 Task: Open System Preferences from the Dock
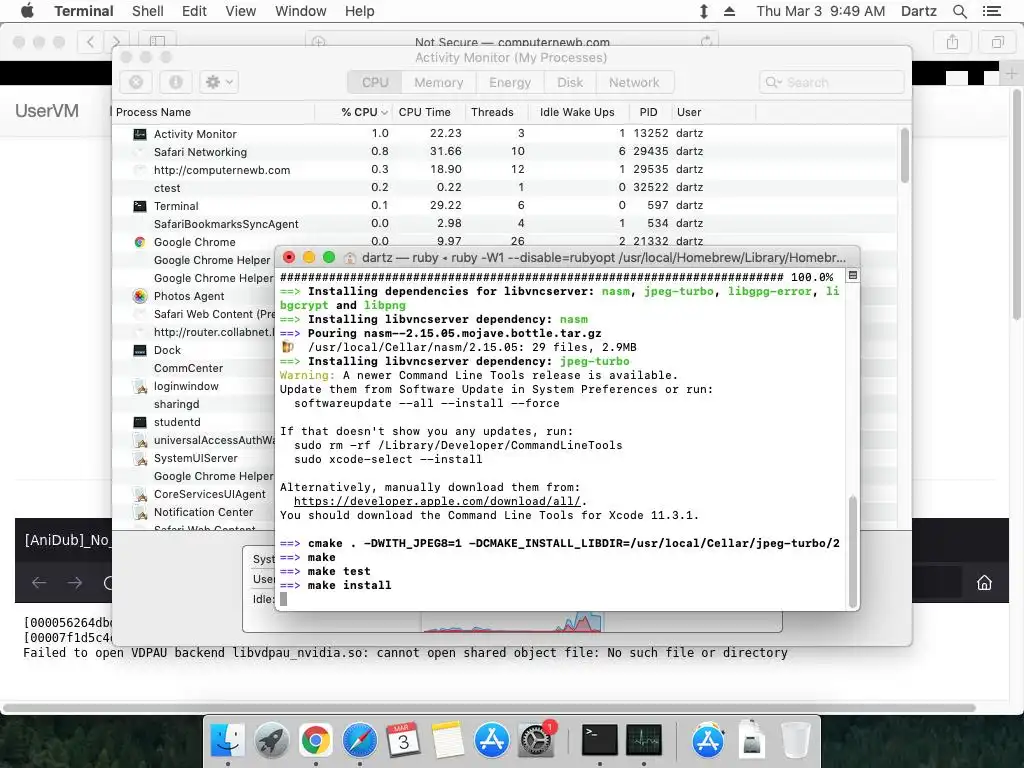pyautogui.click(x=536, y=740)
